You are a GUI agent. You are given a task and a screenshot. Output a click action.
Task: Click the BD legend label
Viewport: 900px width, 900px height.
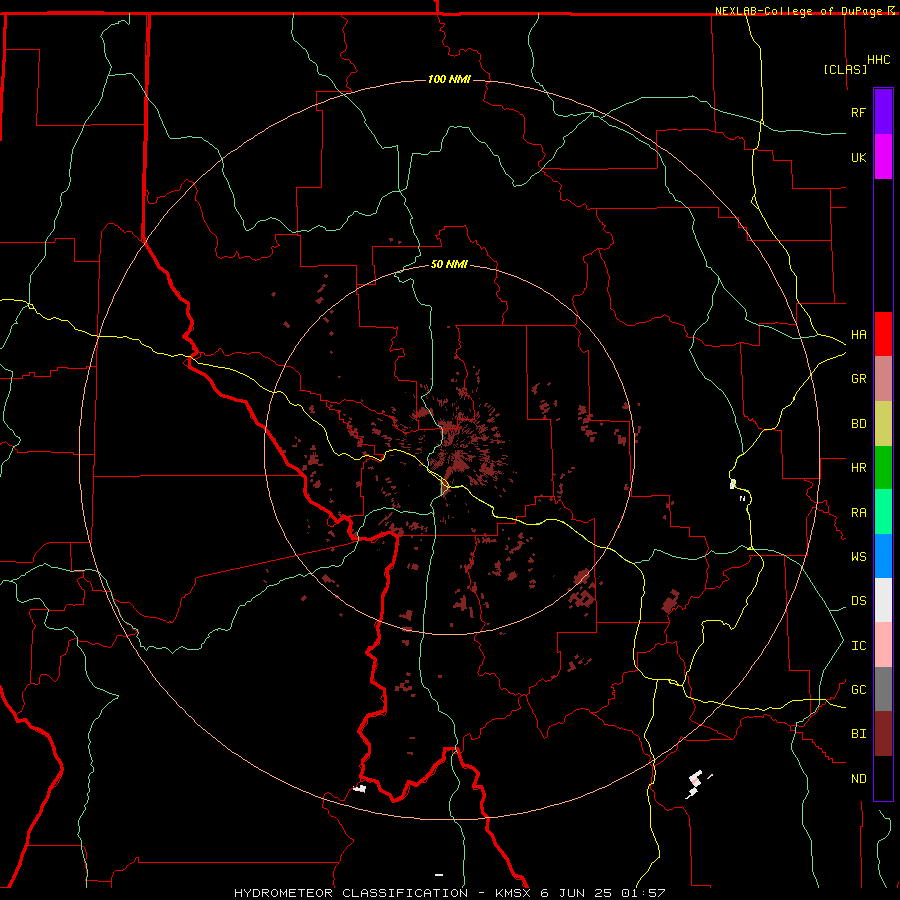858,424
